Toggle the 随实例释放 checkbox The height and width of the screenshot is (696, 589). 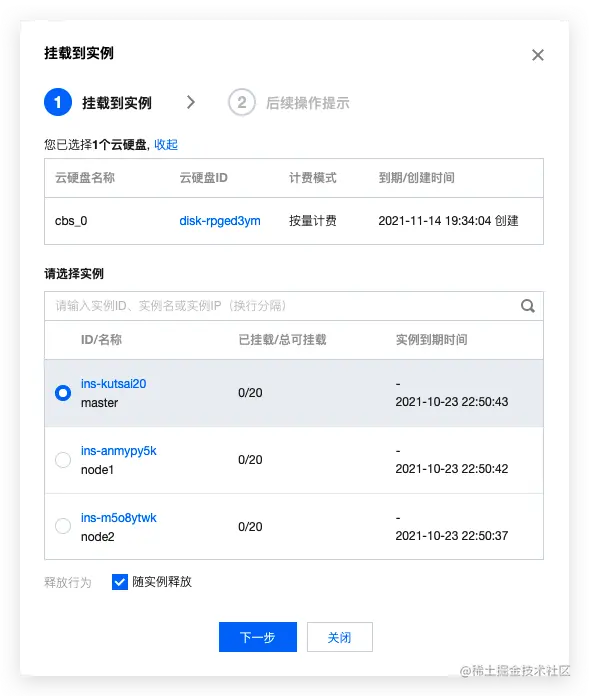[x=120, y=582]
